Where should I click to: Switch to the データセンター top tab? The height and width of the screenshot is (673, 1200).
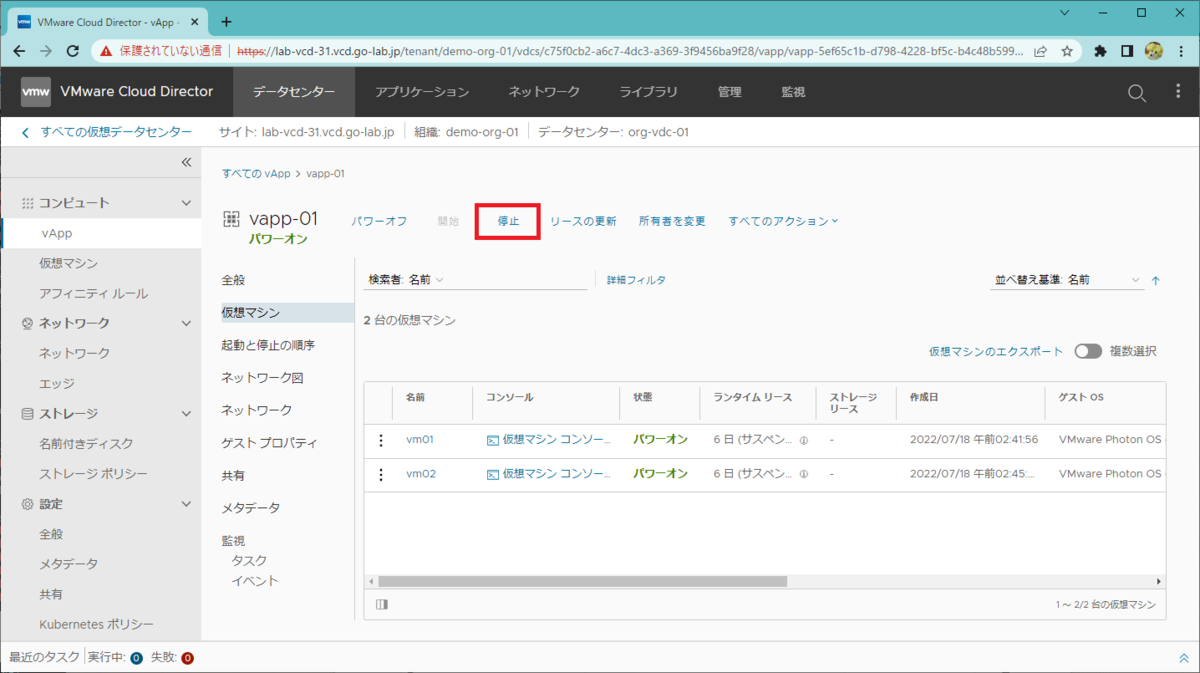coord(294,92)
